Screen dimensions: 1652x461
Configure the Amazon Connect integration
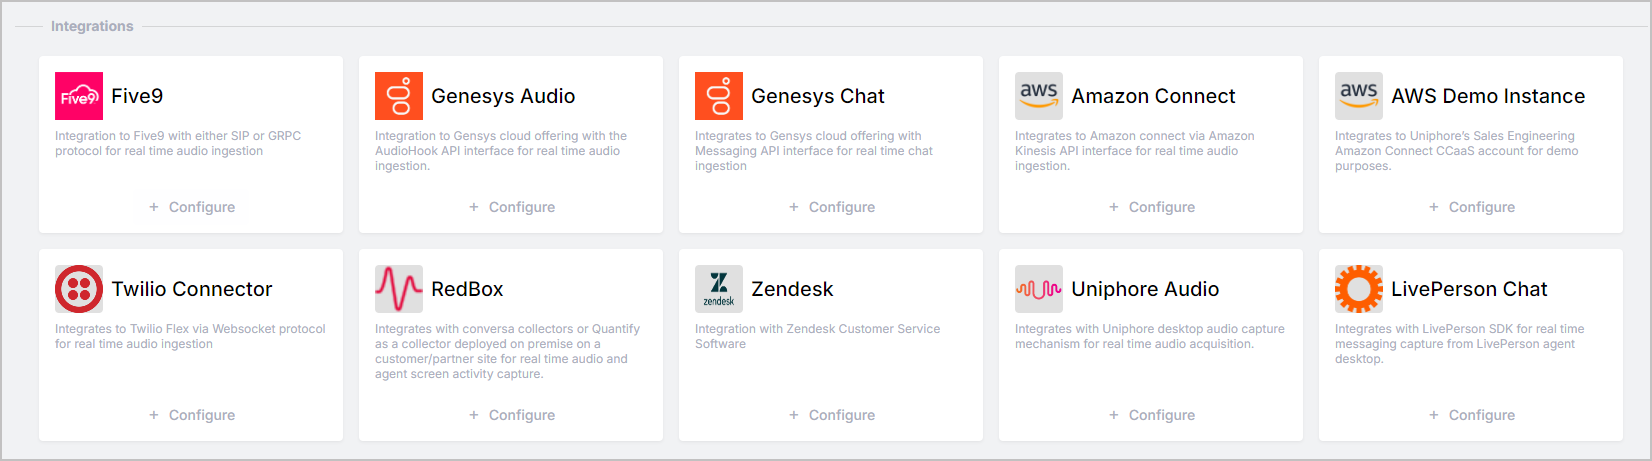click(x=1151, y=207)
